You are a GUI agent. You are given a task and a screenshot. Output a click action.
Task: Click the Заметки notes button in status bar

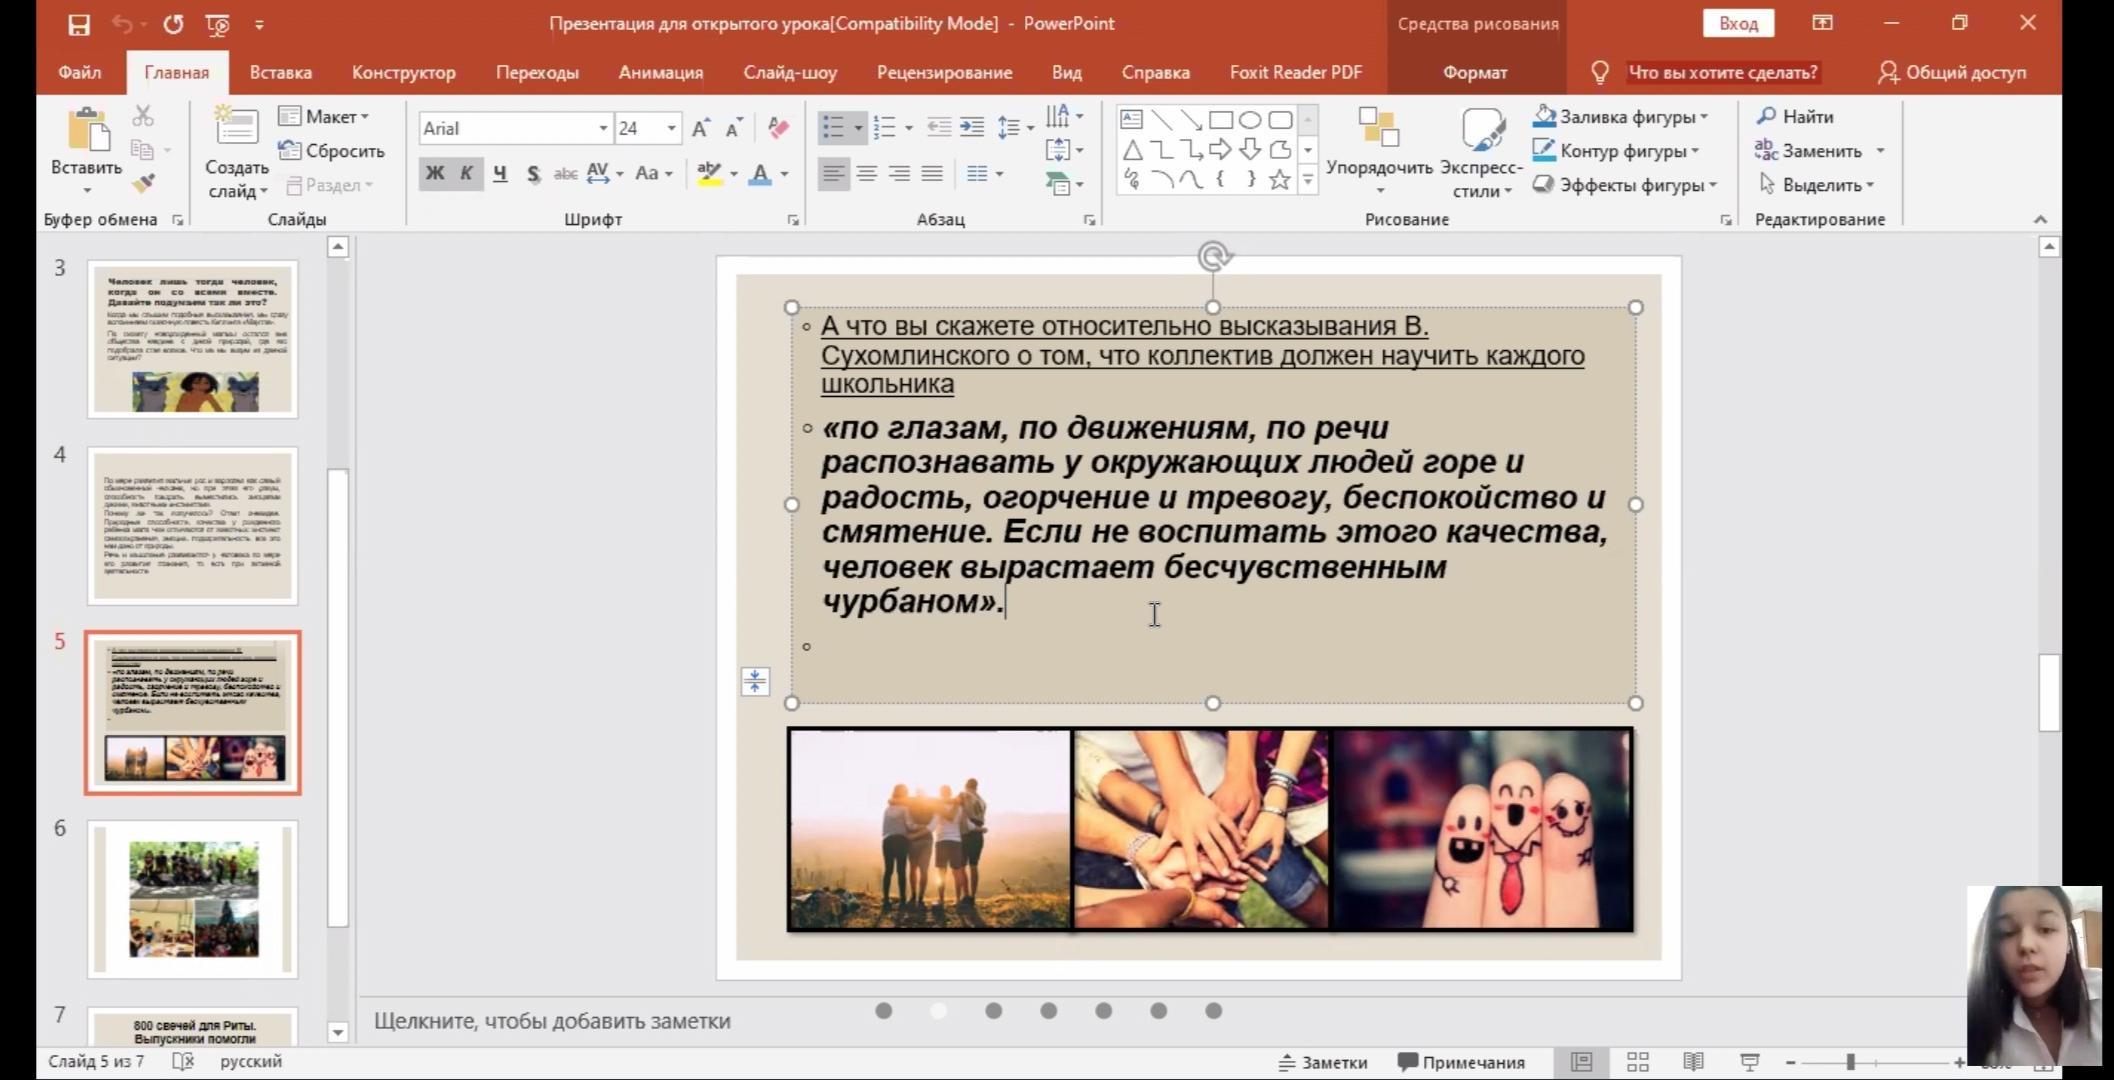1322,1062
